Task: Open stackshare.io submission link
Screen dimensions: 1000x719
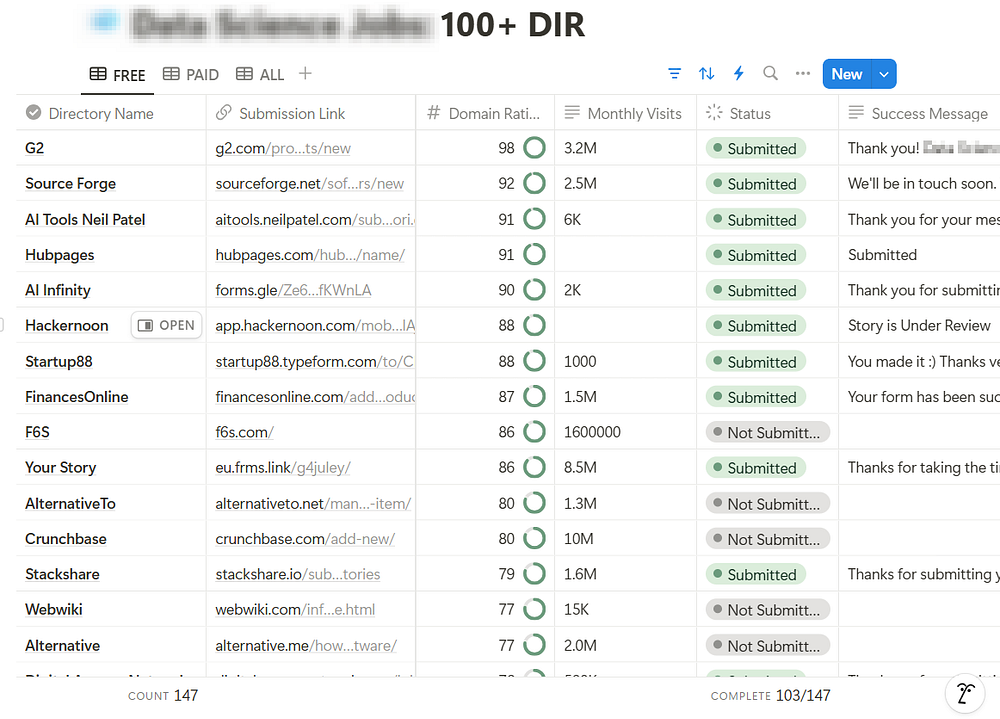Action: (x=298, y=574)
